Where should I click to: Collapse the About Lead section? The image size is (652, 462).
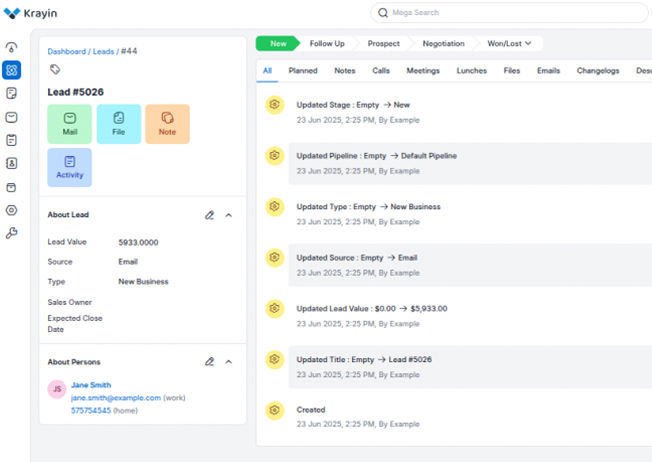point(228,215)
